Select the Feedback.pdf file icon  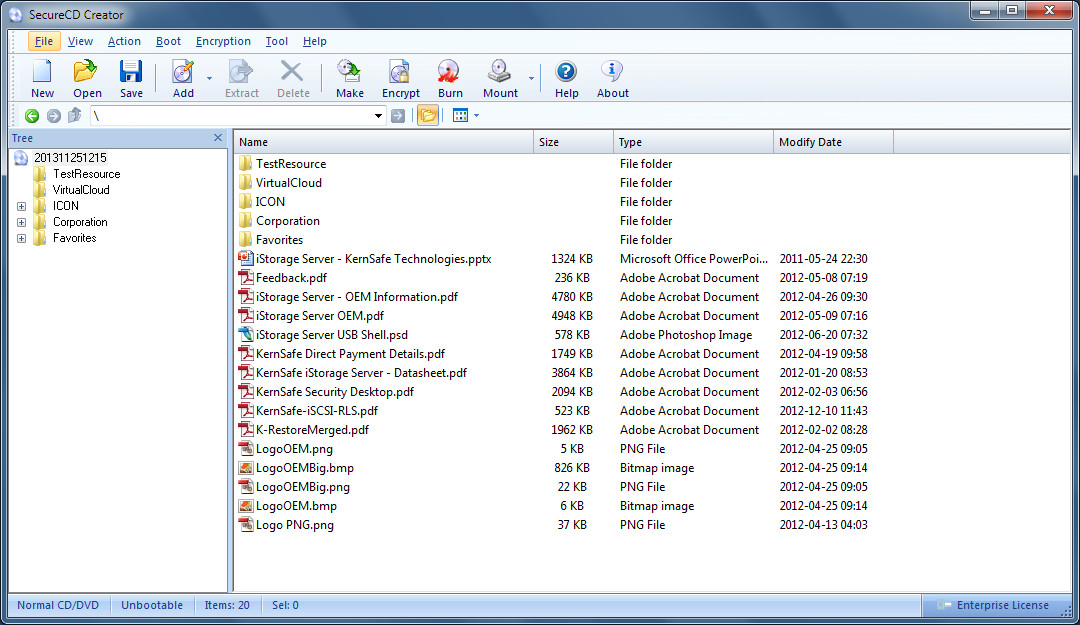[245, 278]
